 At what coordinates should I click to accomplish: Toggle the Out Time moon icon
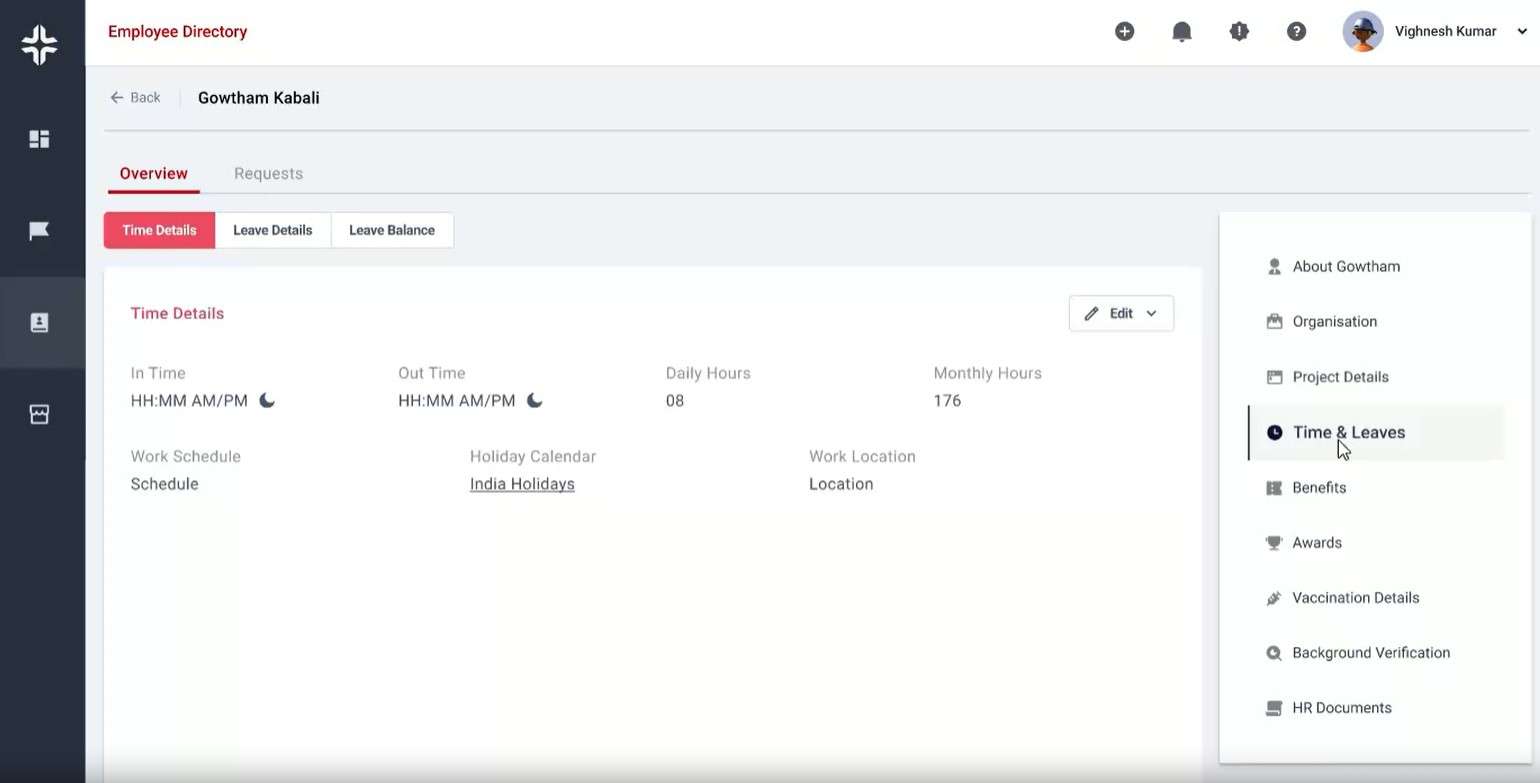coord(535,401)
